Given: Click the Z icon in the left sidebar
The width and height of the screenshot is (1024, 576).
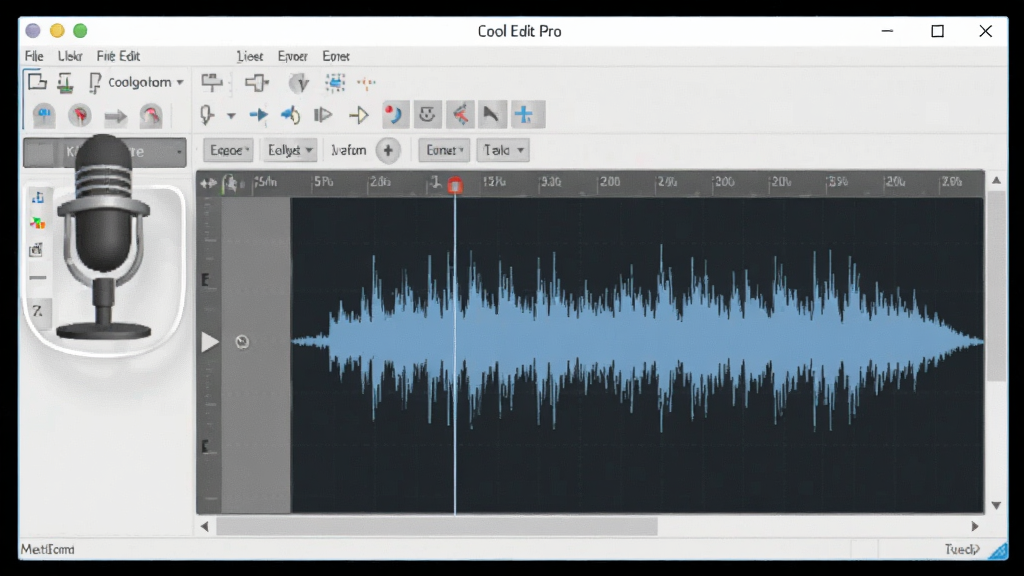Looking at the screenshot, I should coord(37,311).
